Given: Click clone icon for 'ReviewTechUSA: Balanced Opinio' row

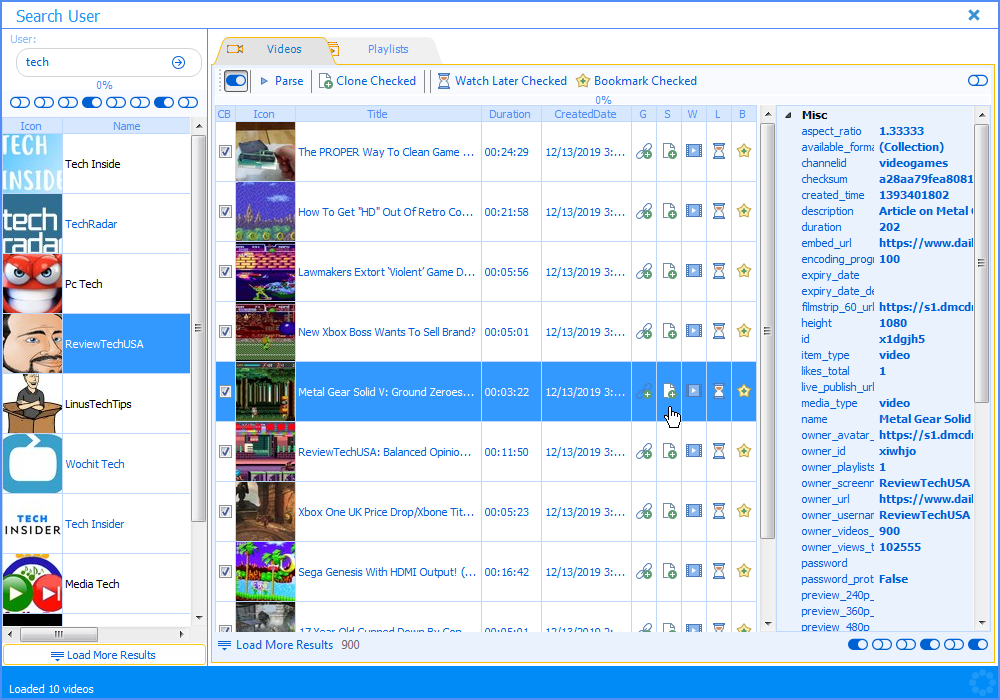Looking at the screenshot, I should click(x=669, y=451).
